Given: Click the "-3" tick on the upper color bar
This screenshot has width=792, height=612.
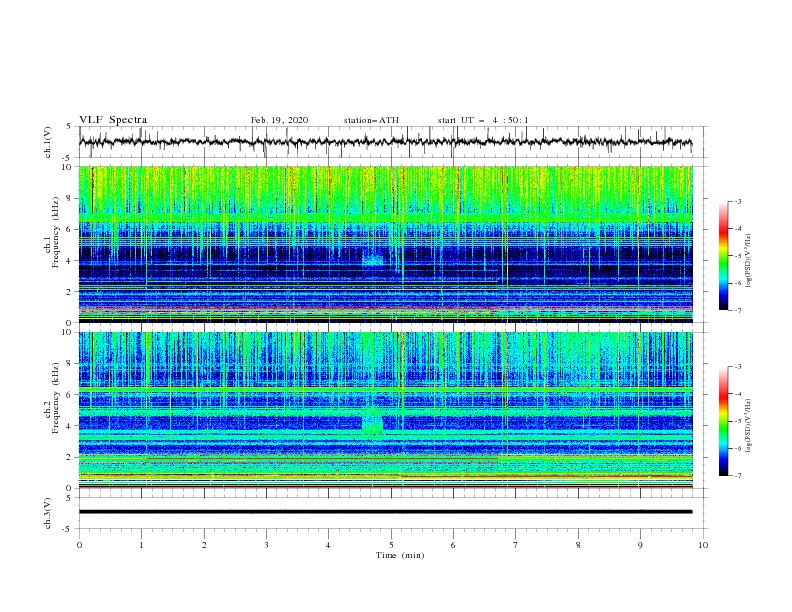Looking at the screenshot, I should (737, 201).
